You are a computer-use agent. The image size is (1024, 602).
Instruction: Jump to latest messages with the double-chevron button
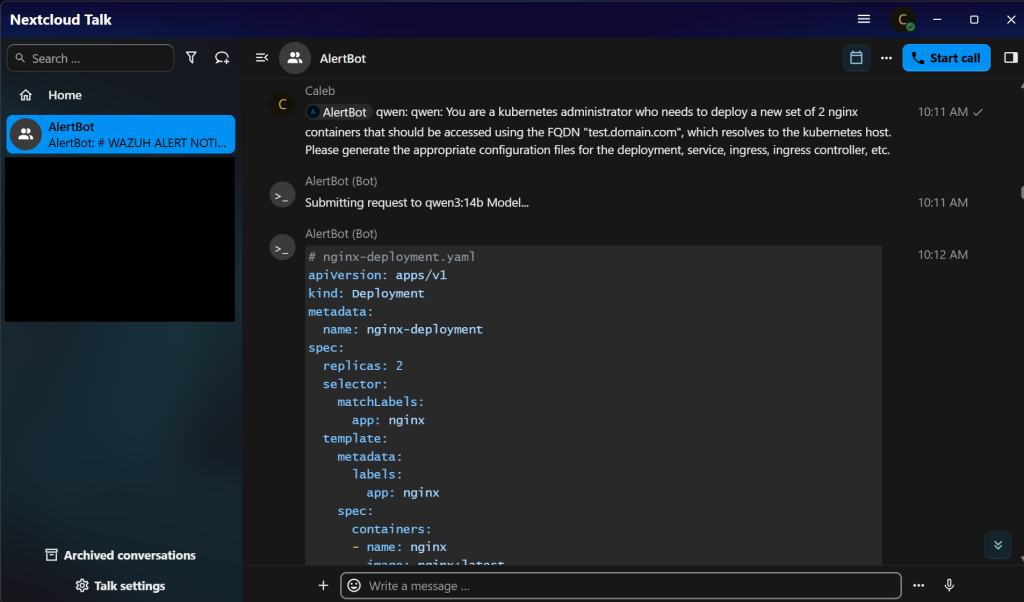tap(997, 545)
